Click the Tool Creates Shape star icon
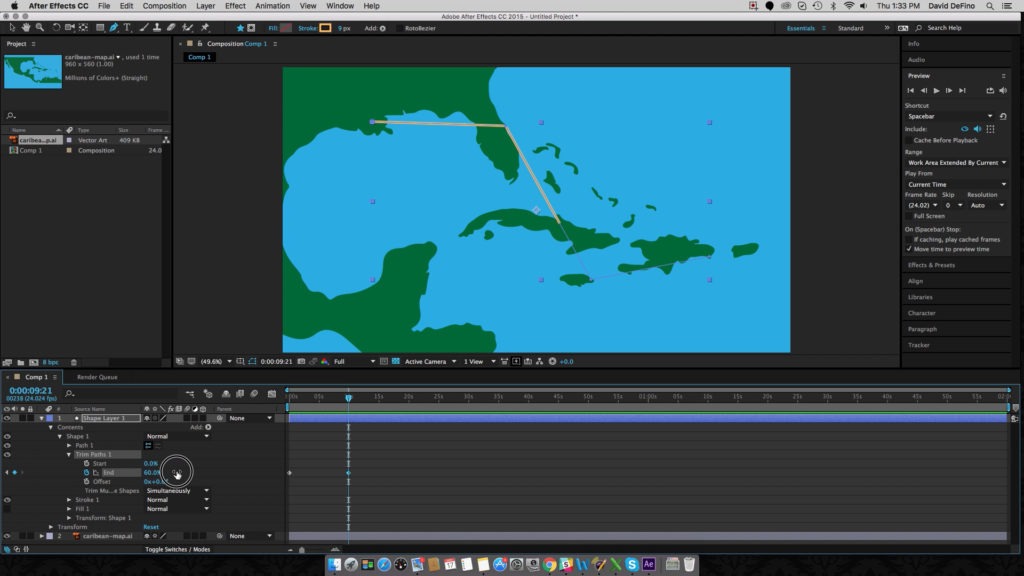The width and height of the screenshot is (1024, 576). coord(240,28)
